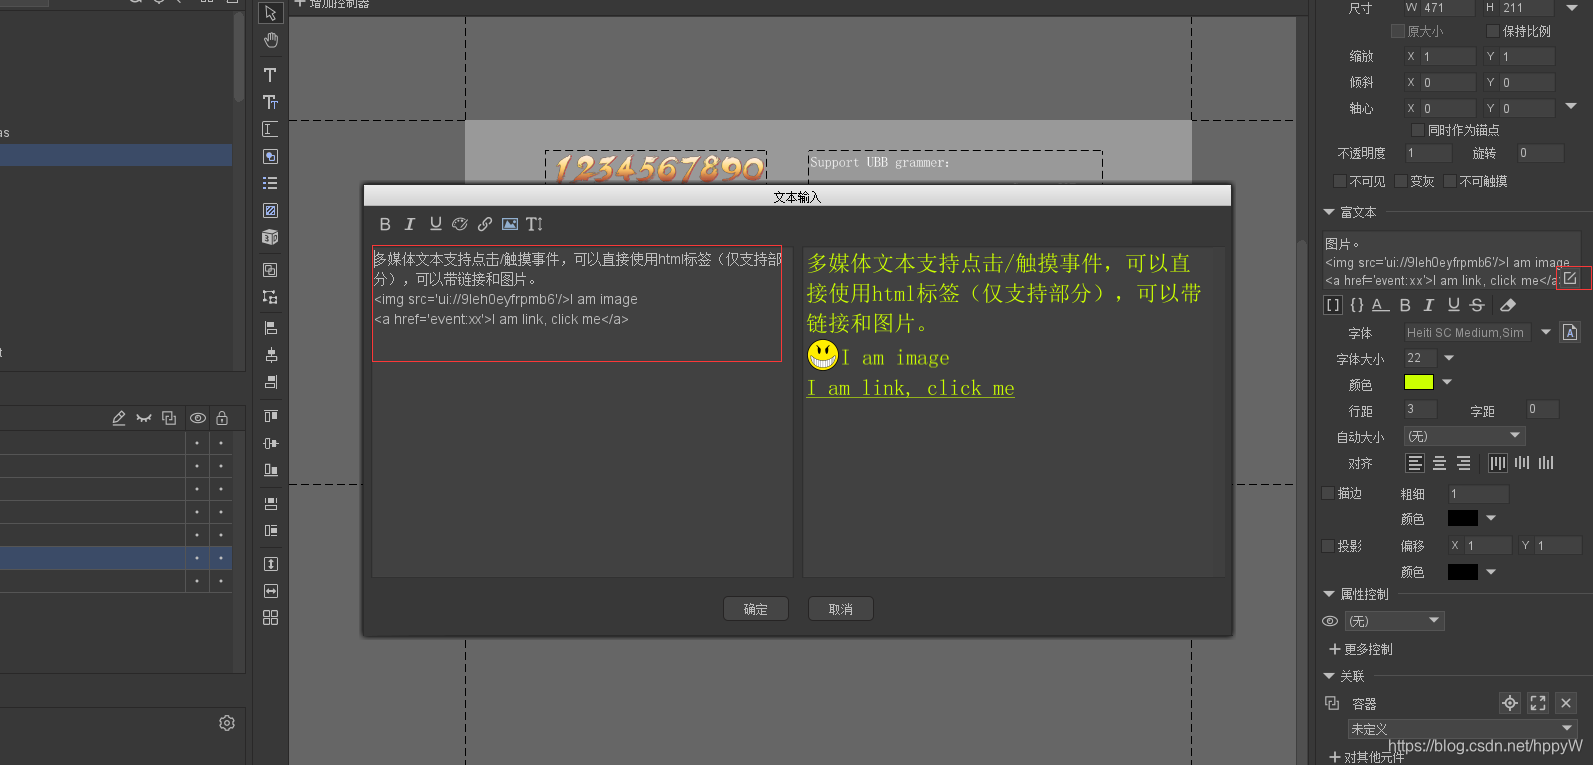Click the align right edges toolbar icon
Viewport: 1593px width, 765px height.
click(270, 382)
